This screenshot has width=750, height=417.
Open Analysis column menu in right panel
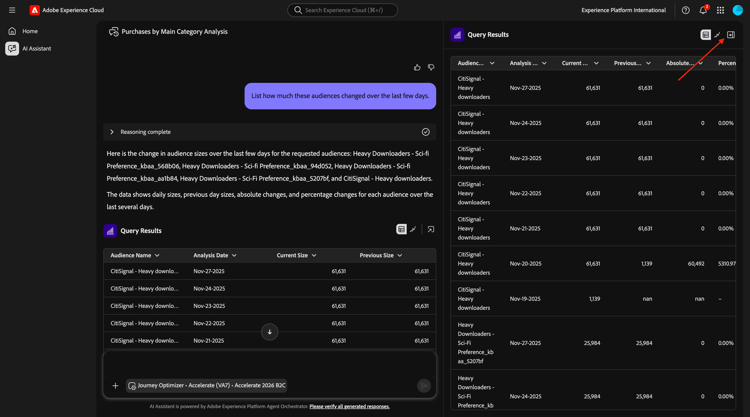click(x=544, y=63)
